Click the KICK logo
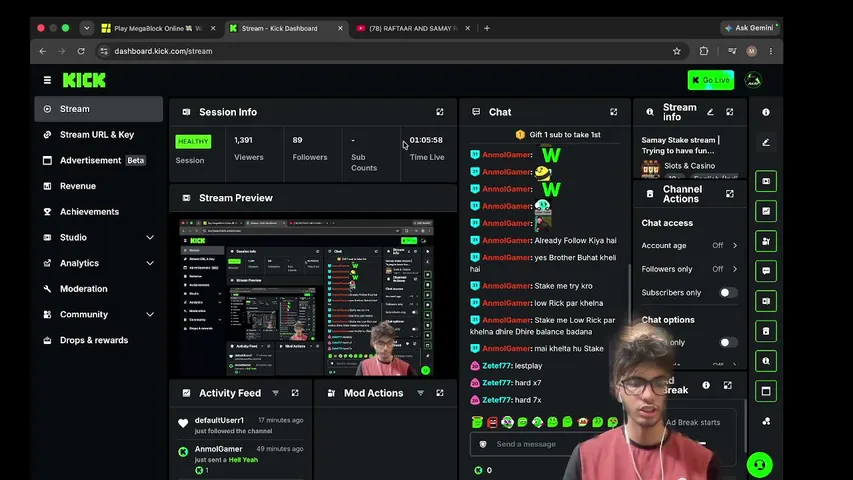Viewport: 853px width, 480px height. (x=84, y=81)
